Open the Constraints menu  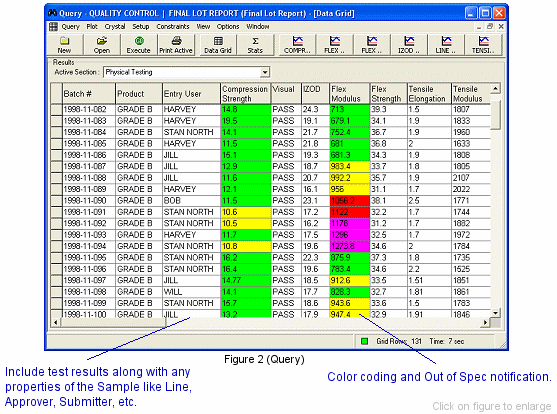pyautogui.click(x=173, y=27)
